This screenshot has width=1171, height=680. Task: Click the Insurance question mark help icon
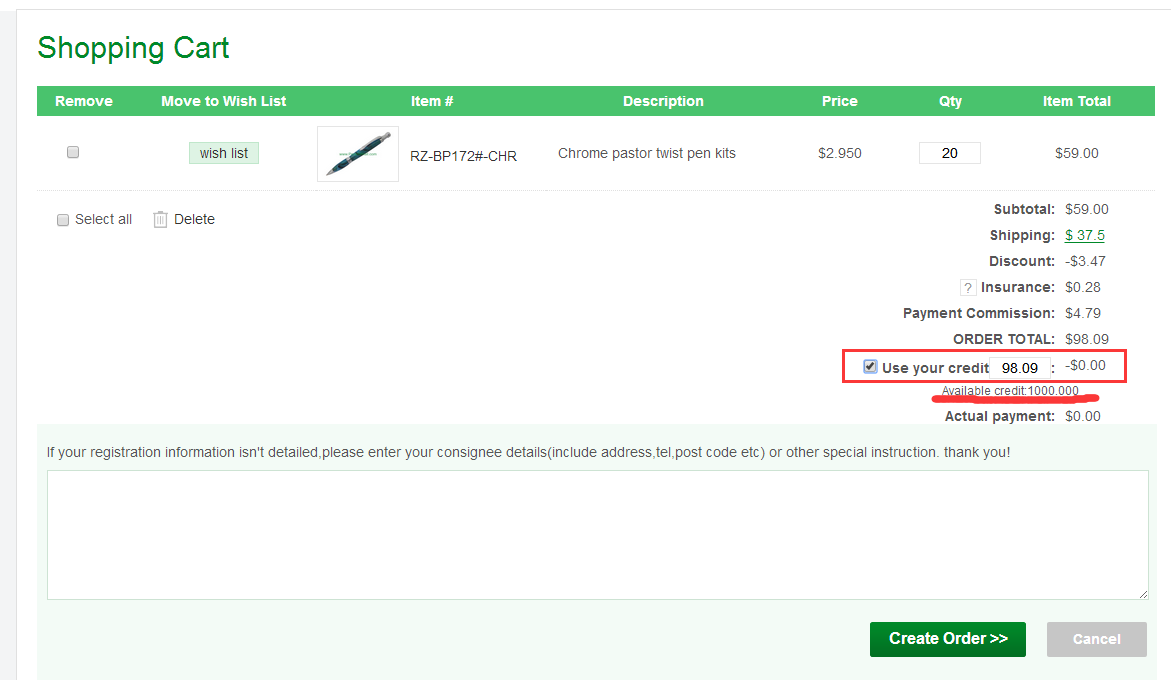[x=967, y=288]
